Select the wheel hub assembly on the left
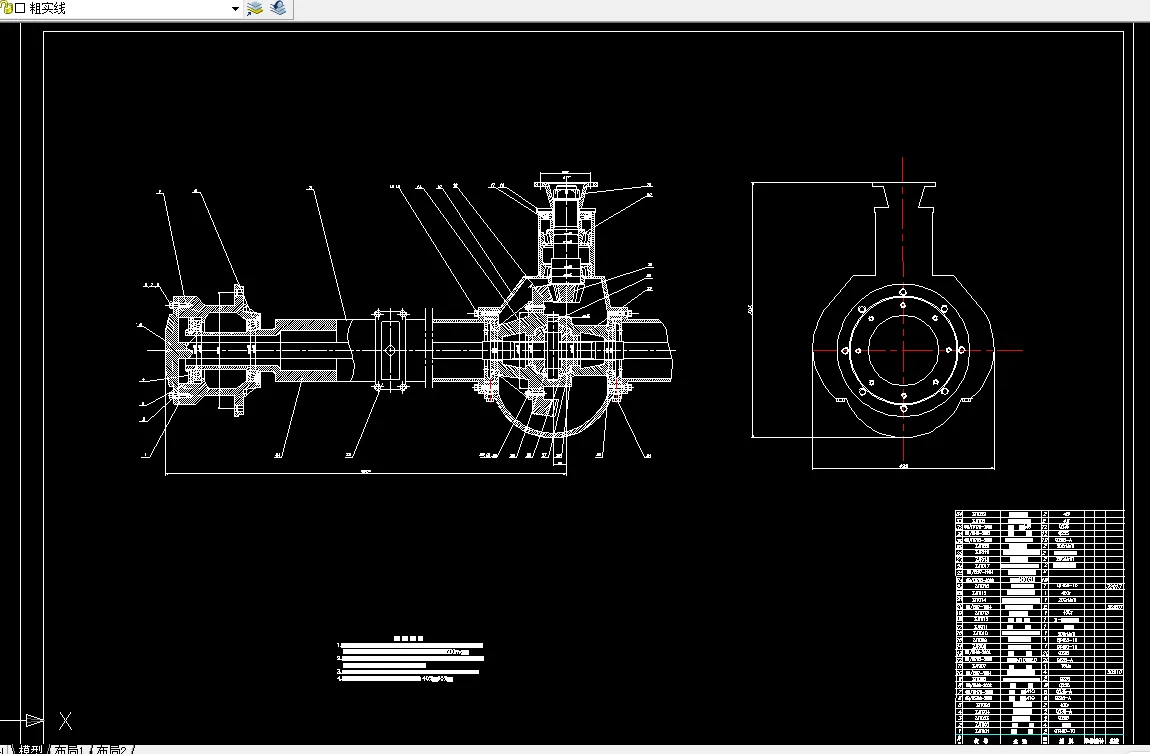This screenshot has width=1150, height=754. 213,351
